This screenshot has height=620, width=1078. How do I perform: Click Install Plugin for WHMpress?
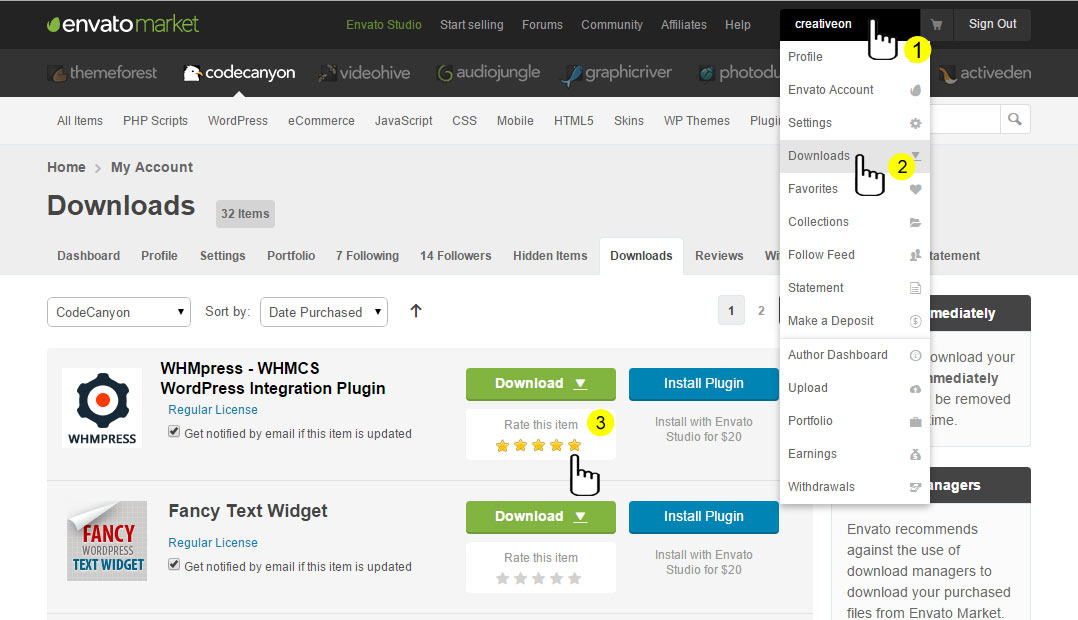703,384
